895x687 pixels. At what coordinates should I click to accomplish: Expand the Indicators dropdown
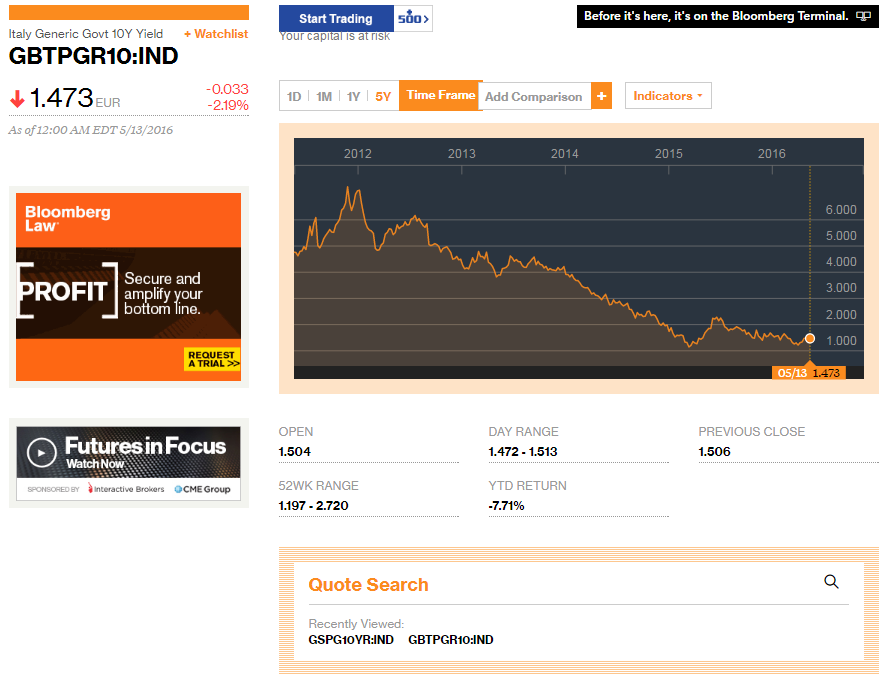coord(668,96)
